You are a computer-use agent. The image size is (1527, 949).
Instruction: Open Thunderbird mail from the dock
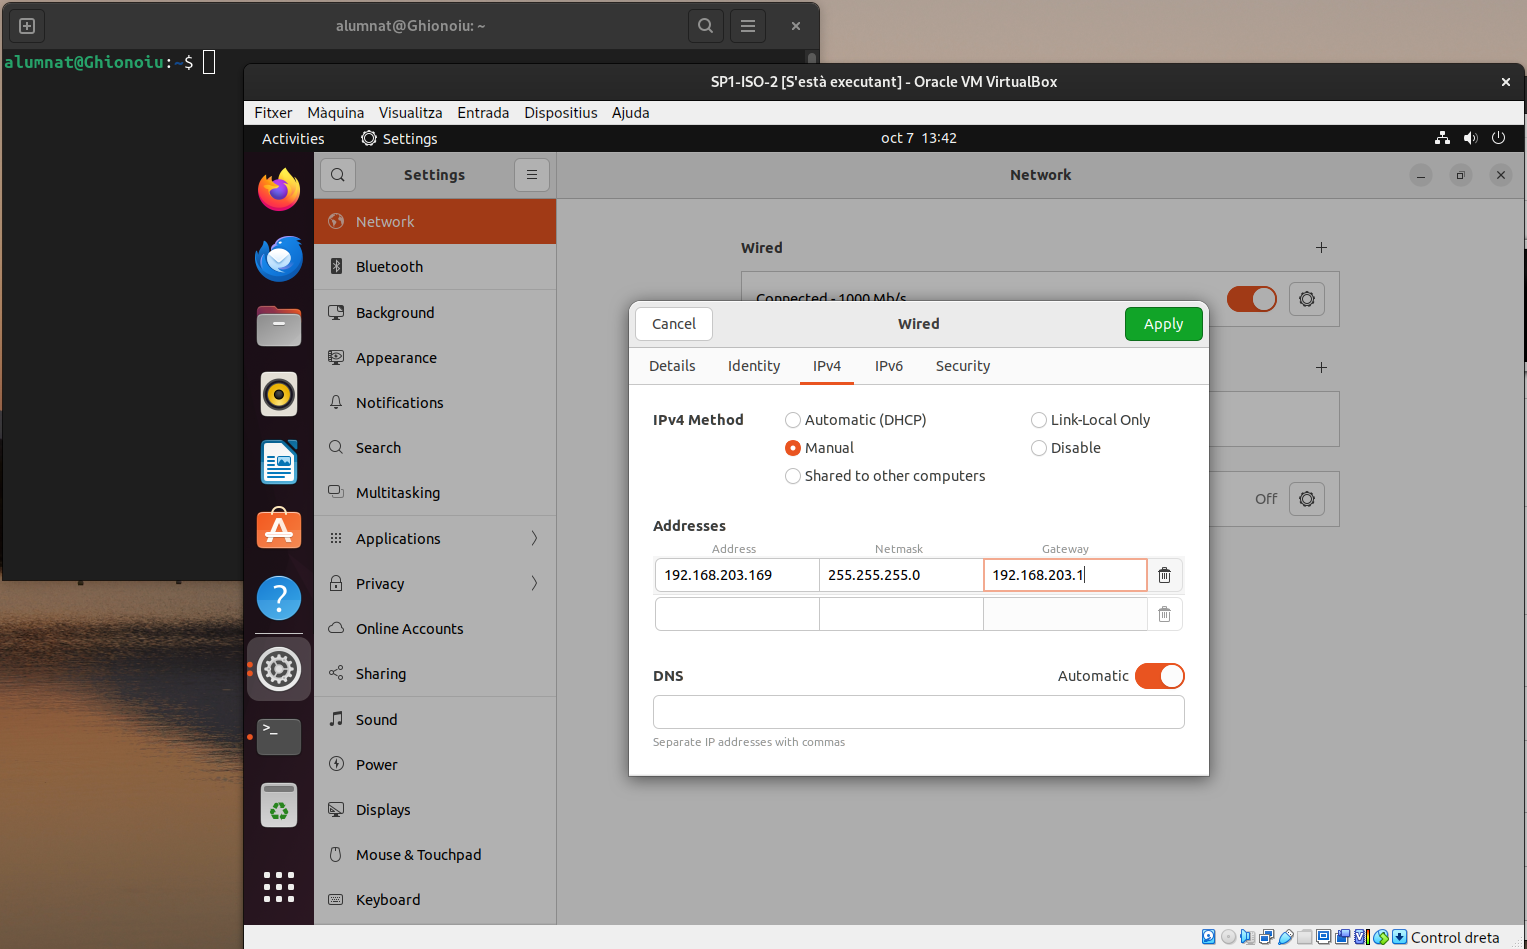[x=279, y=259]
